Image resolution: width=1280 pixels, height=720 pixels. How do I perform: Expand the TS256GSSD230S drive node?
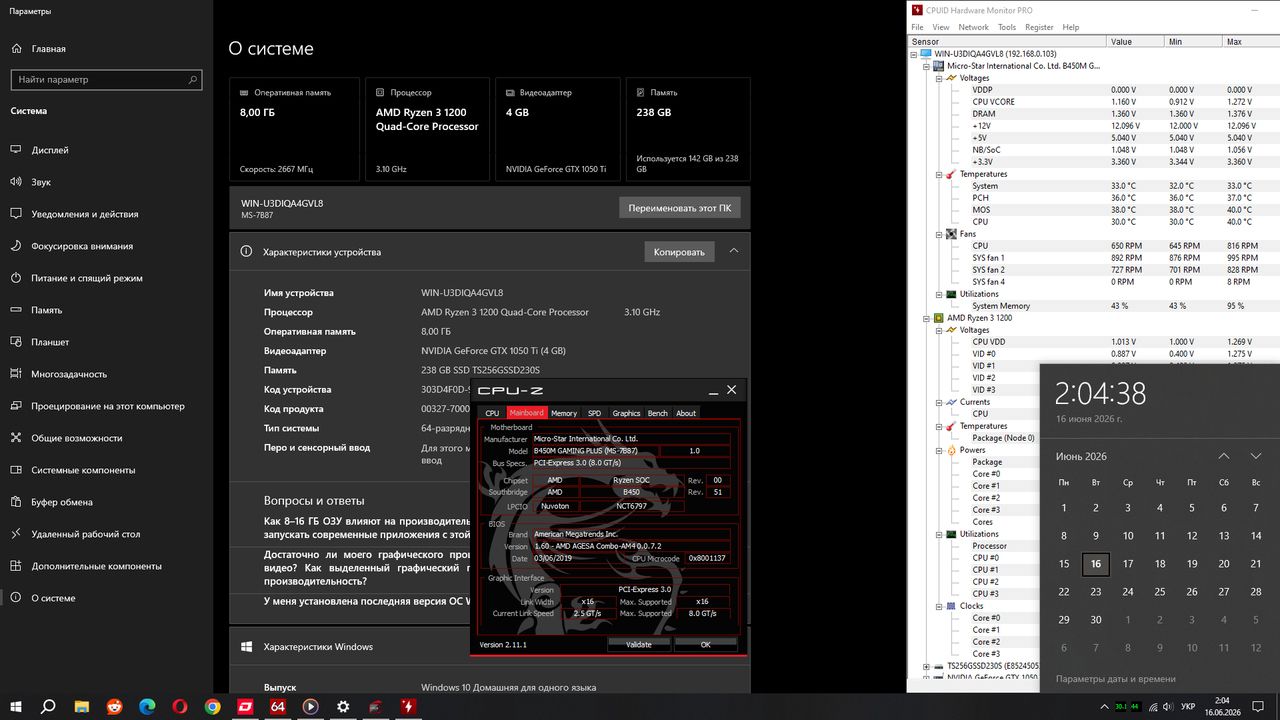(x=927, y=666)
